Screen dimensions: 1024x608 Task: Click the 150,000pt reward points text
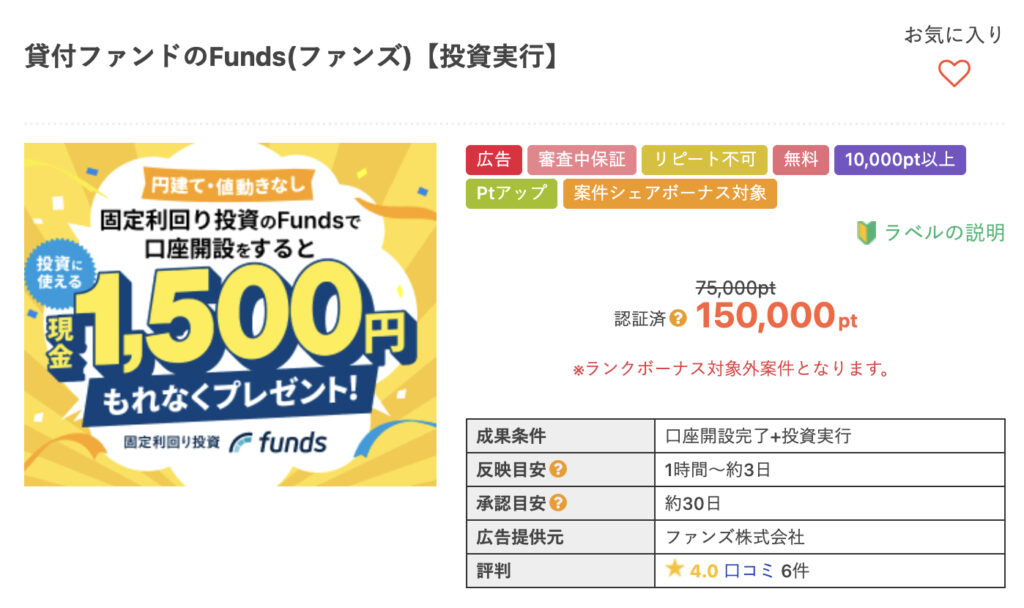[776, 316]
